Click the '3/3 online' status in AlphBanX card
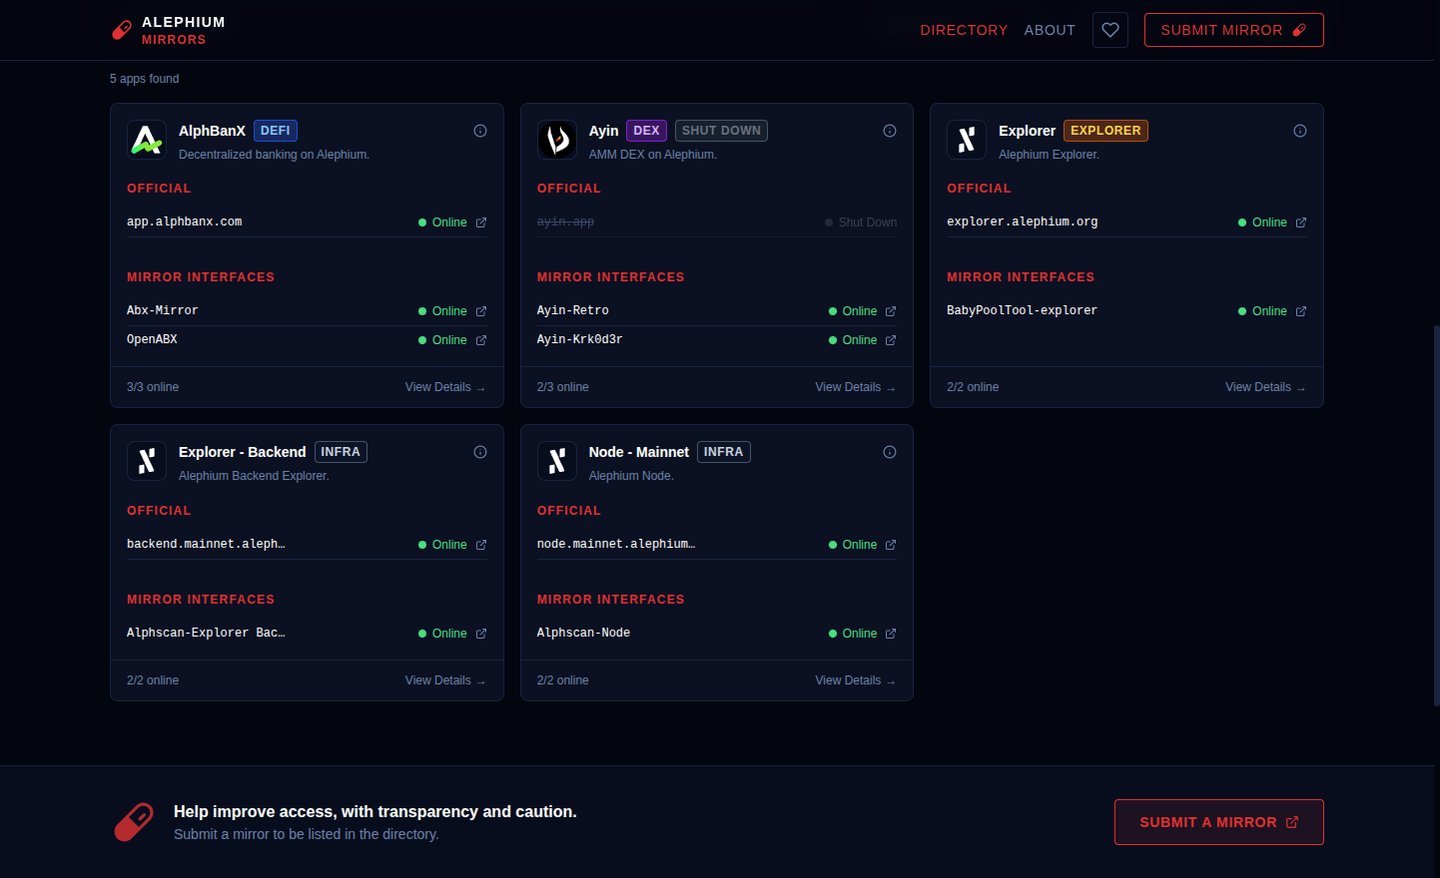The width and height of the screenshot is (1440, 878). [153, 387]
